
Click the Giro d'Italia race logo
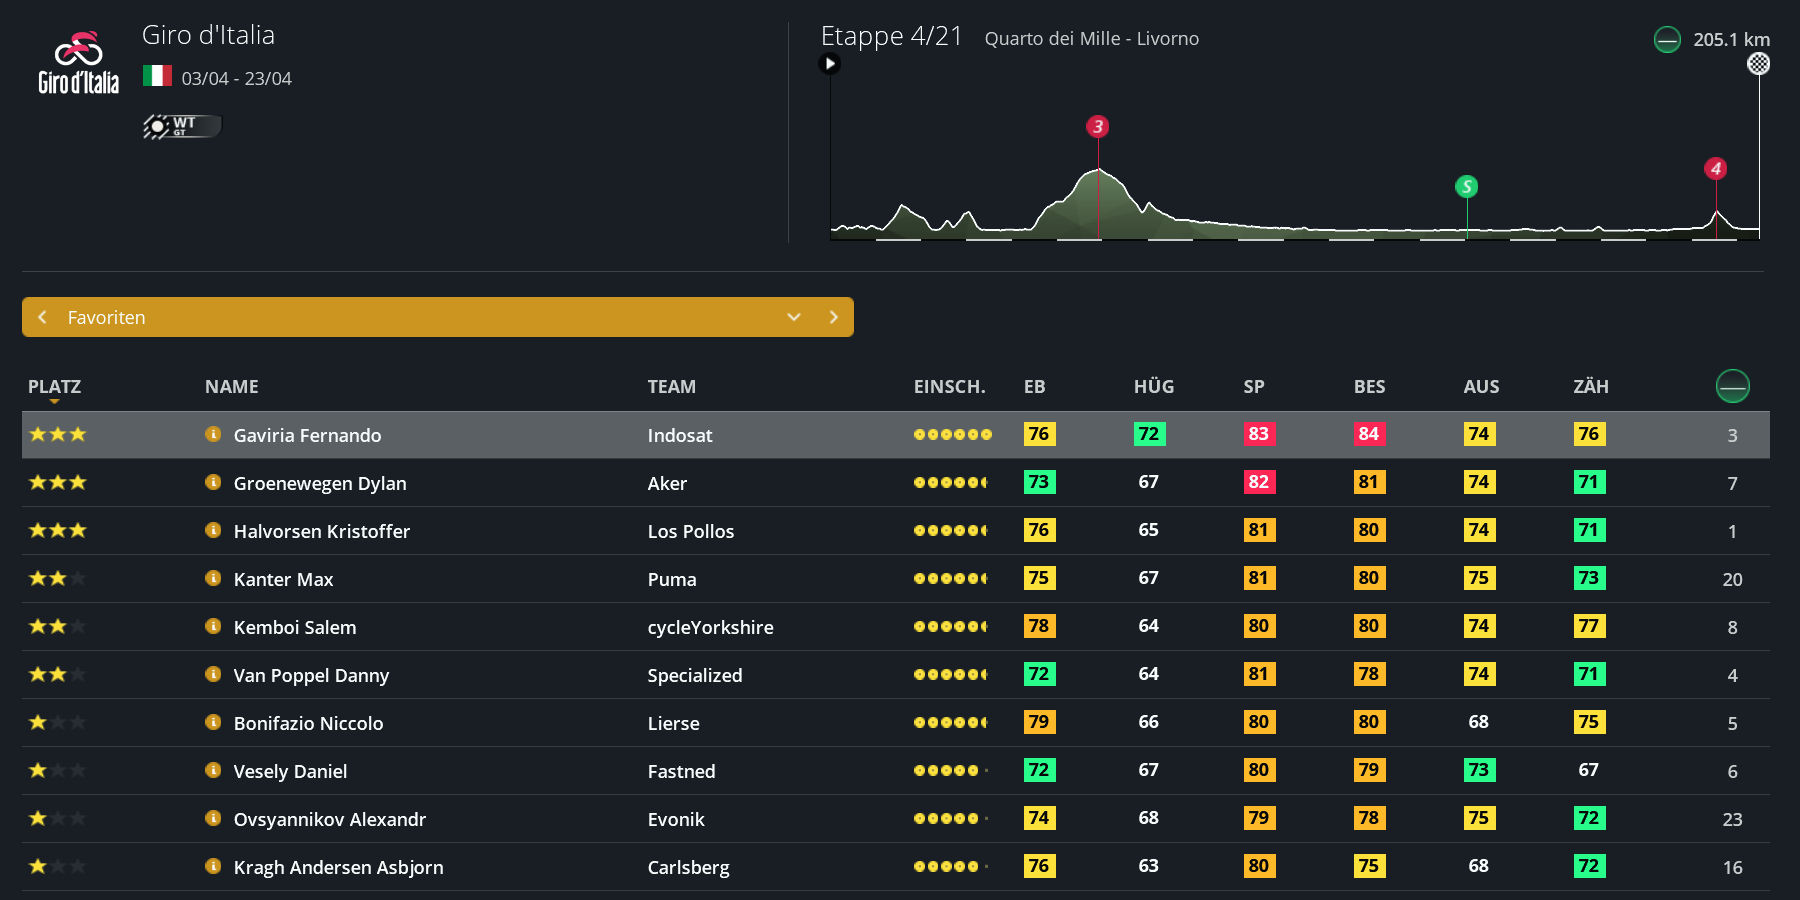click(x=78, y=63)
